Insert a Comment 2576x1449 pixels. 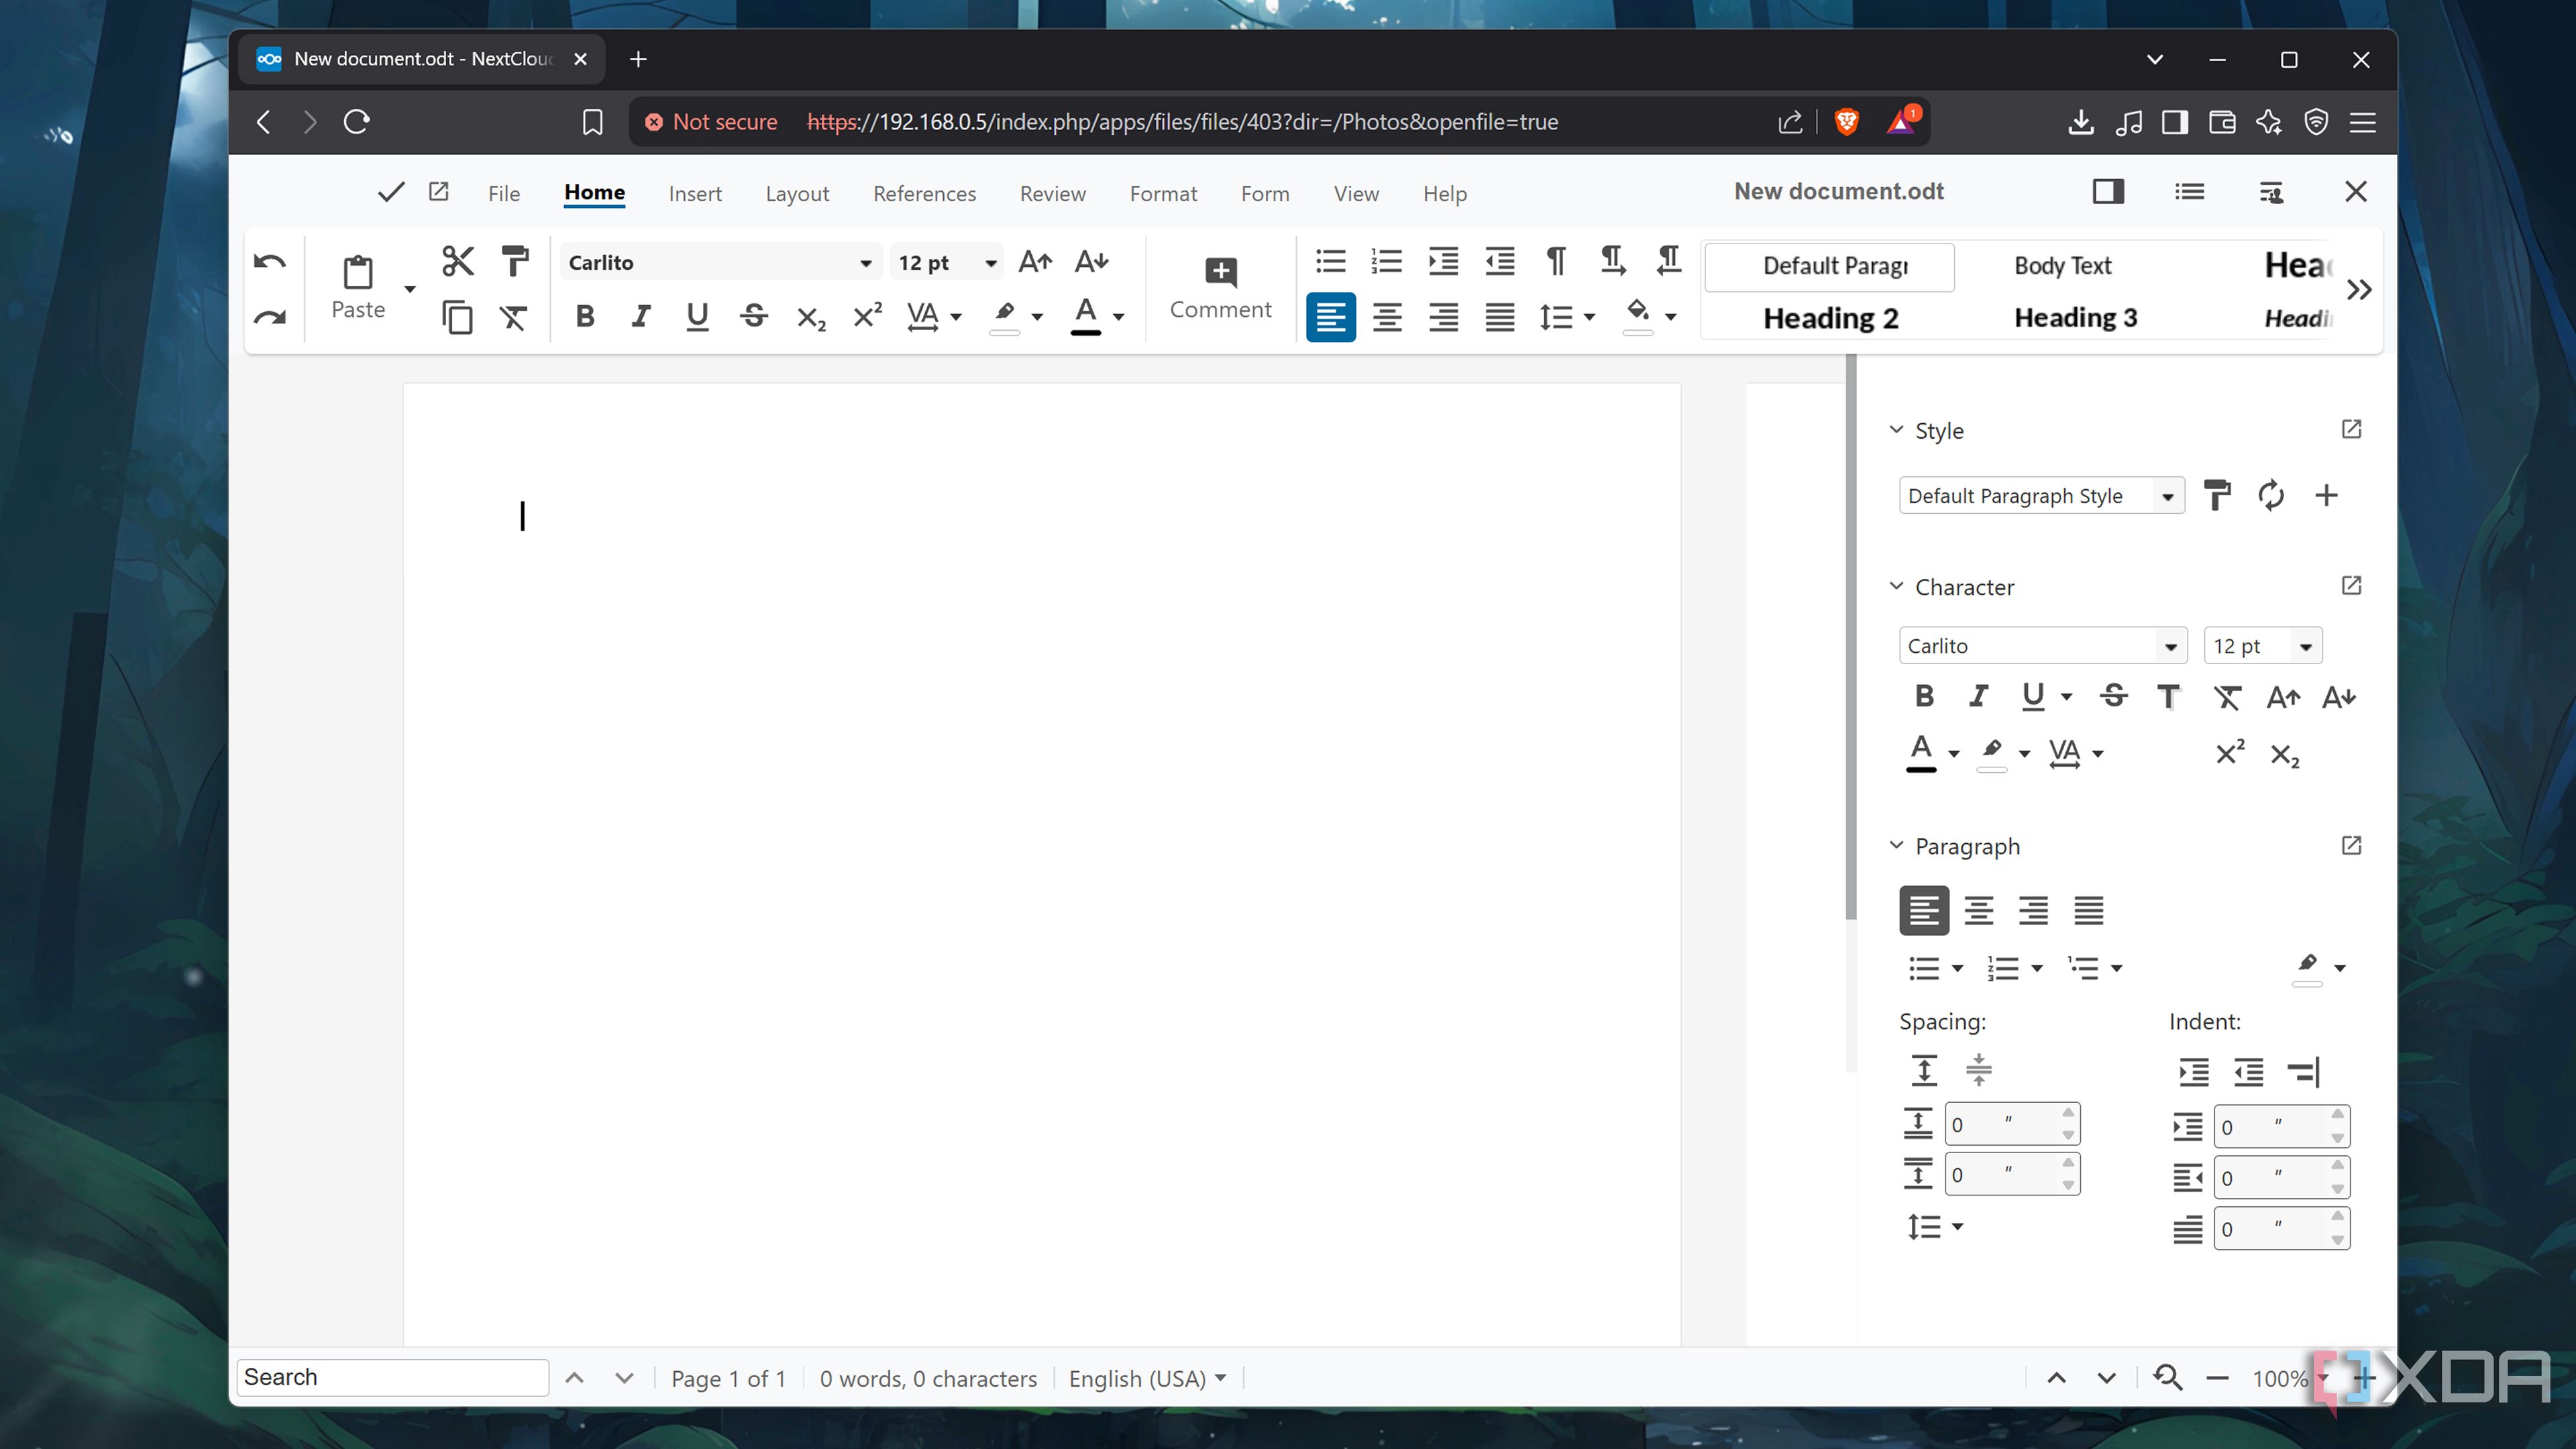(x=1220, y=288)
